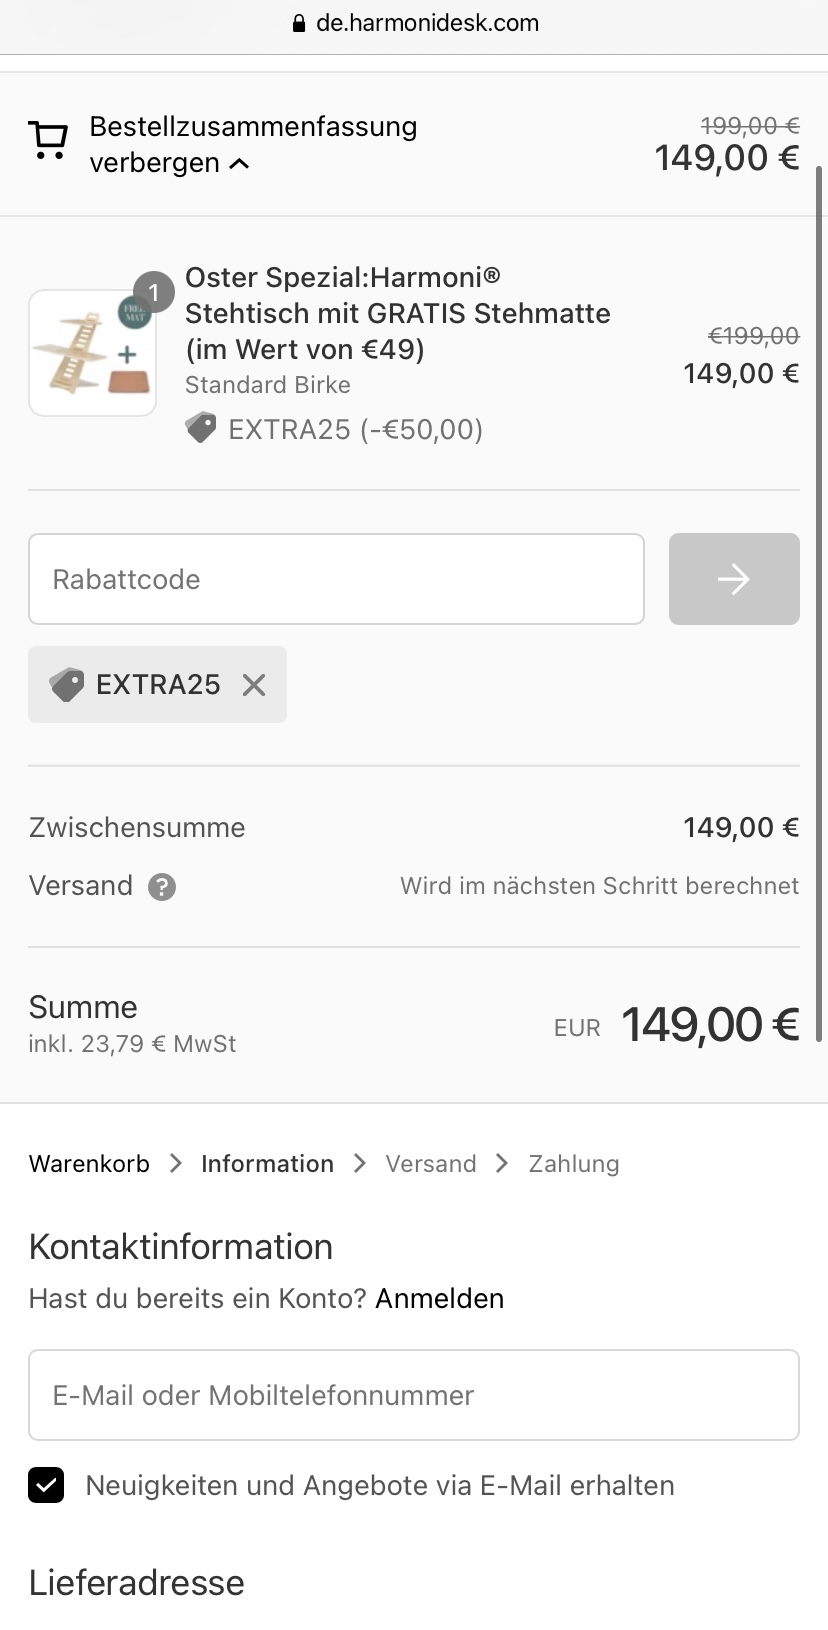Go back to the Warenkorb step
The width and height of the screenshot is (828, 1630).
pyautogui.click(x=89, y=1163)
